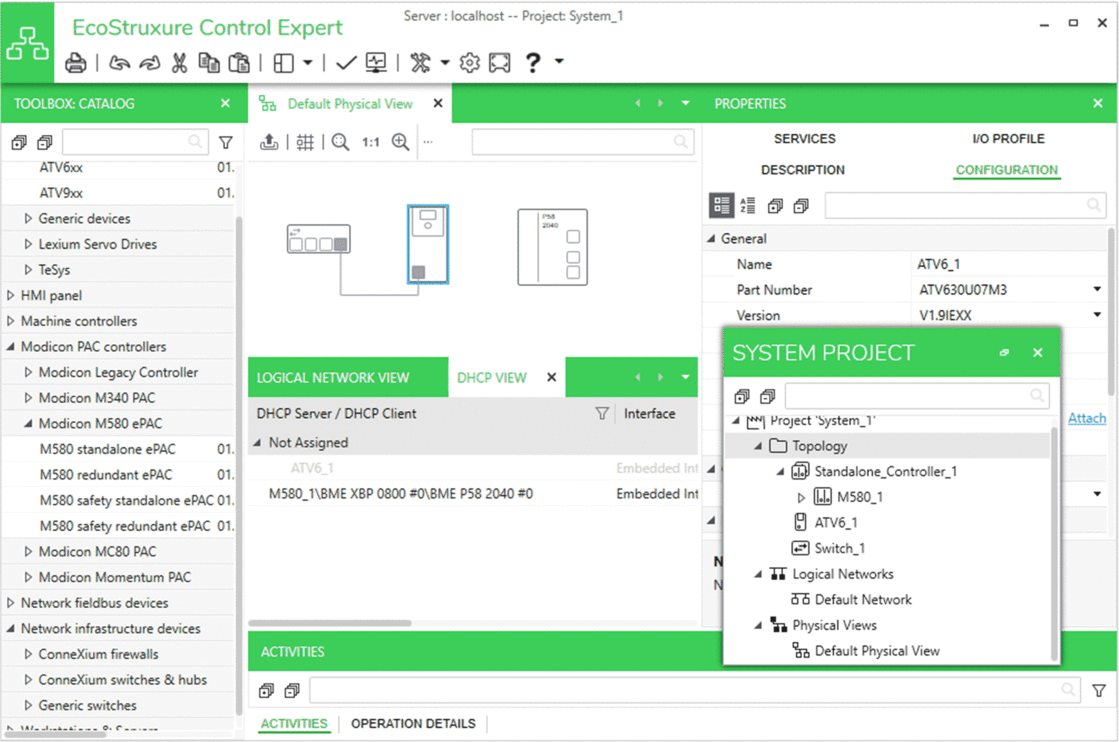Switch to the Description tab

pyautogui.click(x=803, y=170)
